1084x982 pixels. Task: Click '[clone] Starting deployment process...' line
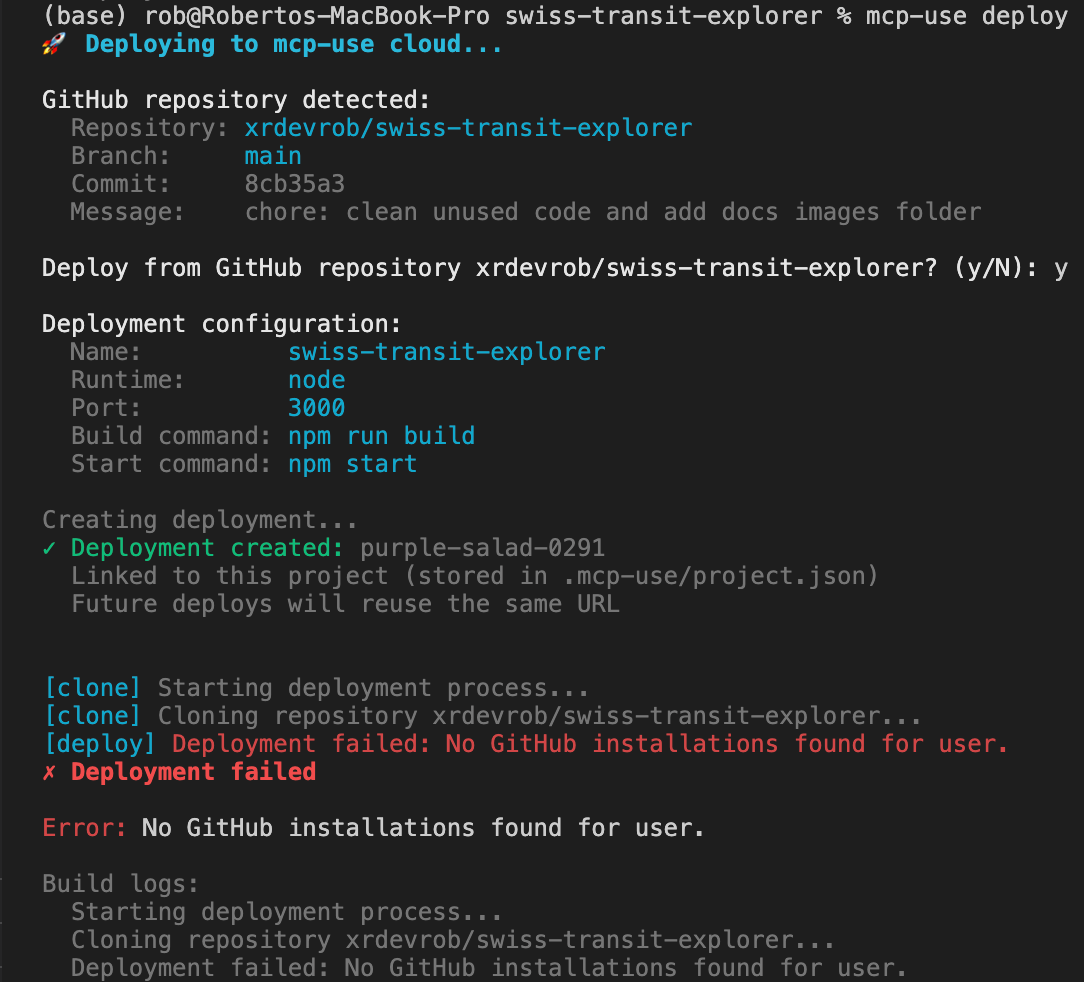316,688
